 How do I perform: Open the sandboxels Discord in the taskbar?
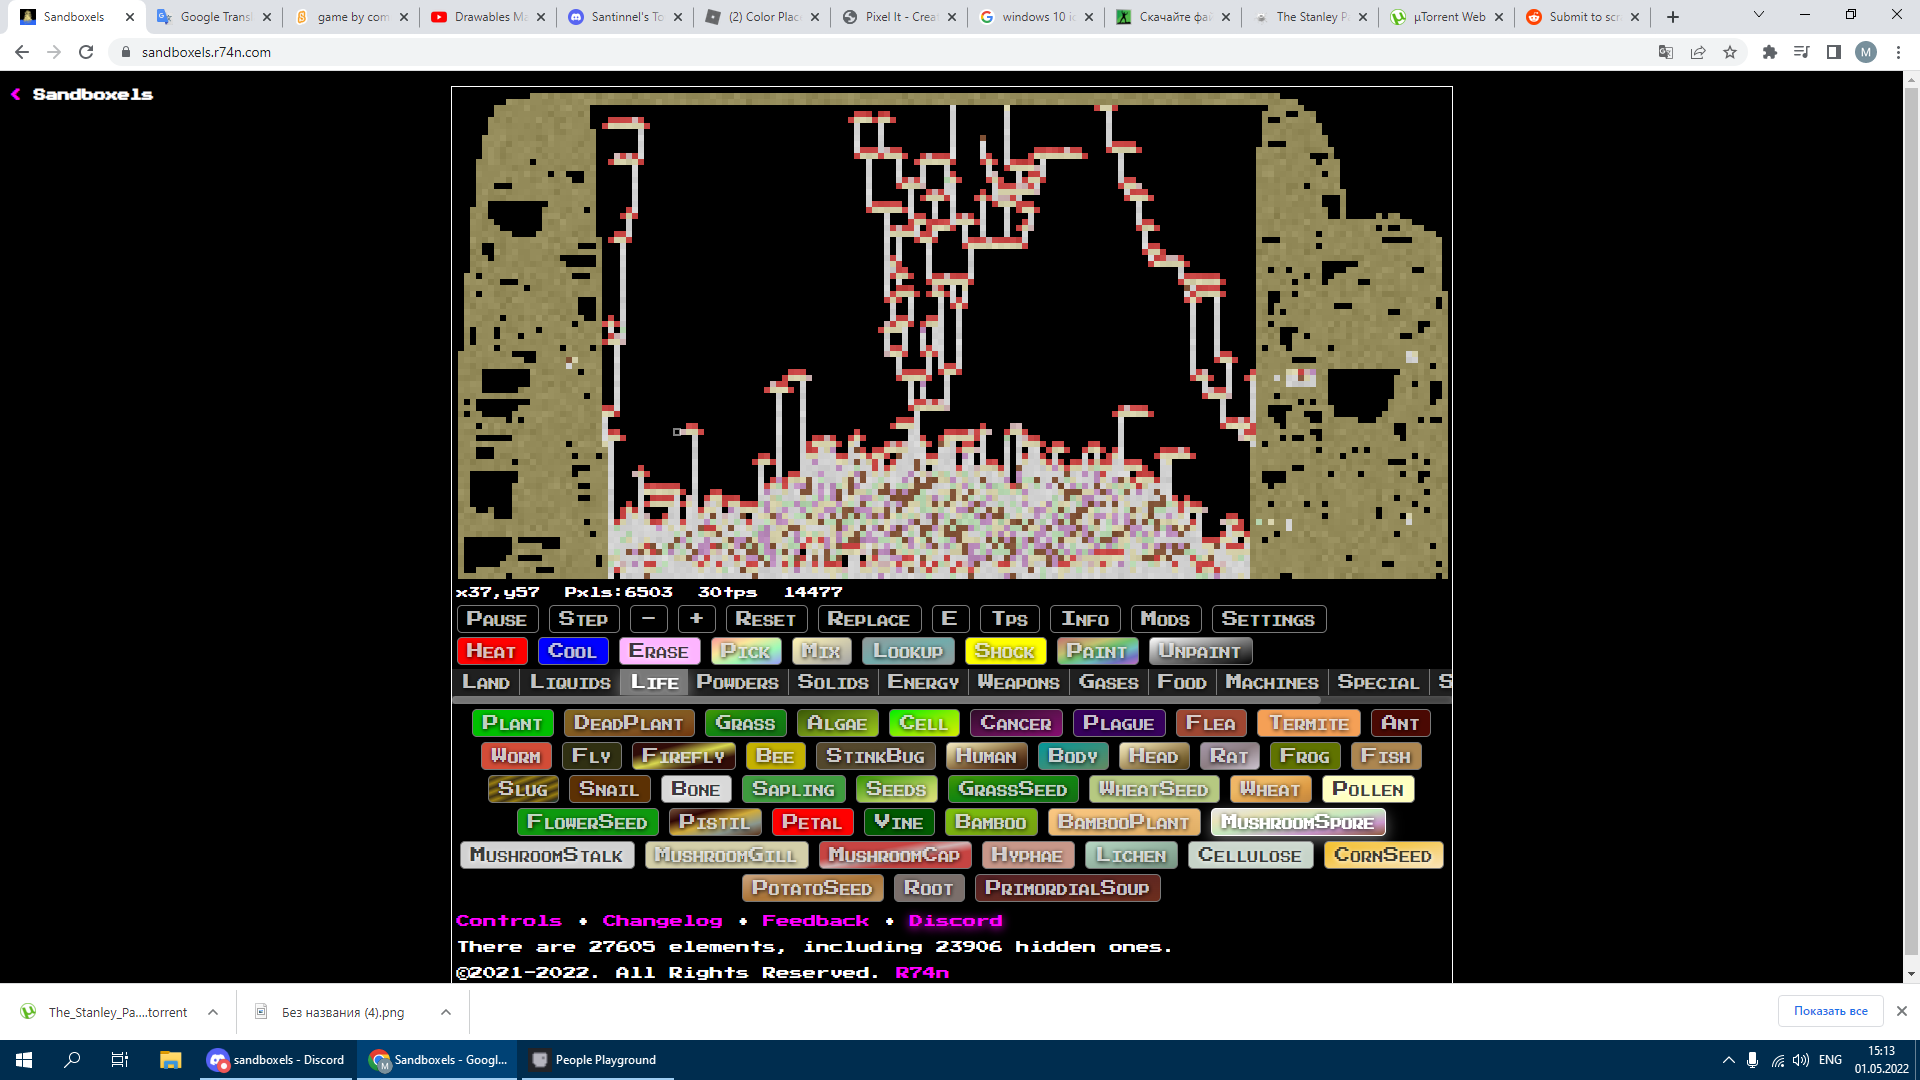coord(276,1059)
